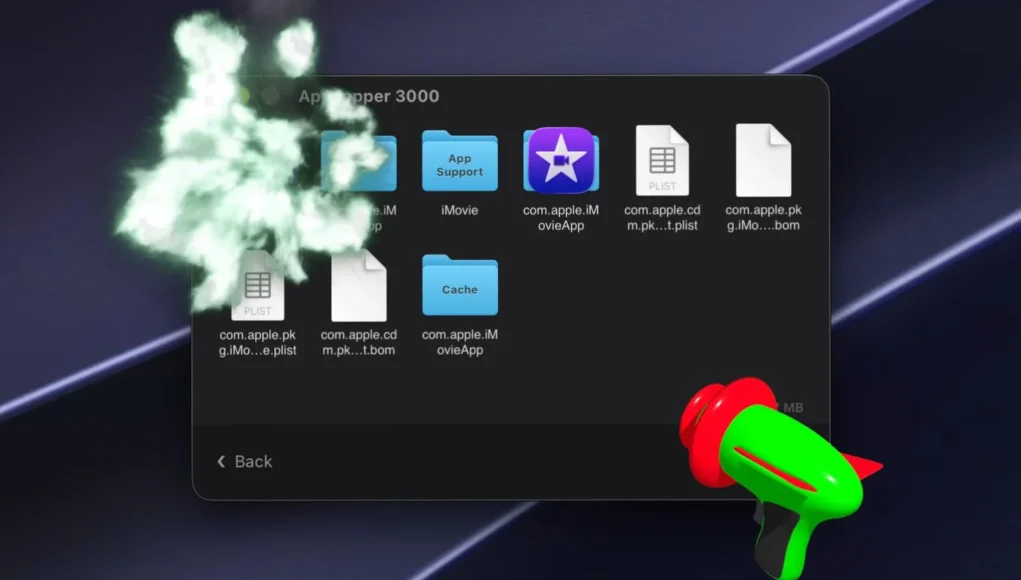Click the purple iMovie star app icon
Viewport: 1021px width, 580px height.
pos(561,160)
